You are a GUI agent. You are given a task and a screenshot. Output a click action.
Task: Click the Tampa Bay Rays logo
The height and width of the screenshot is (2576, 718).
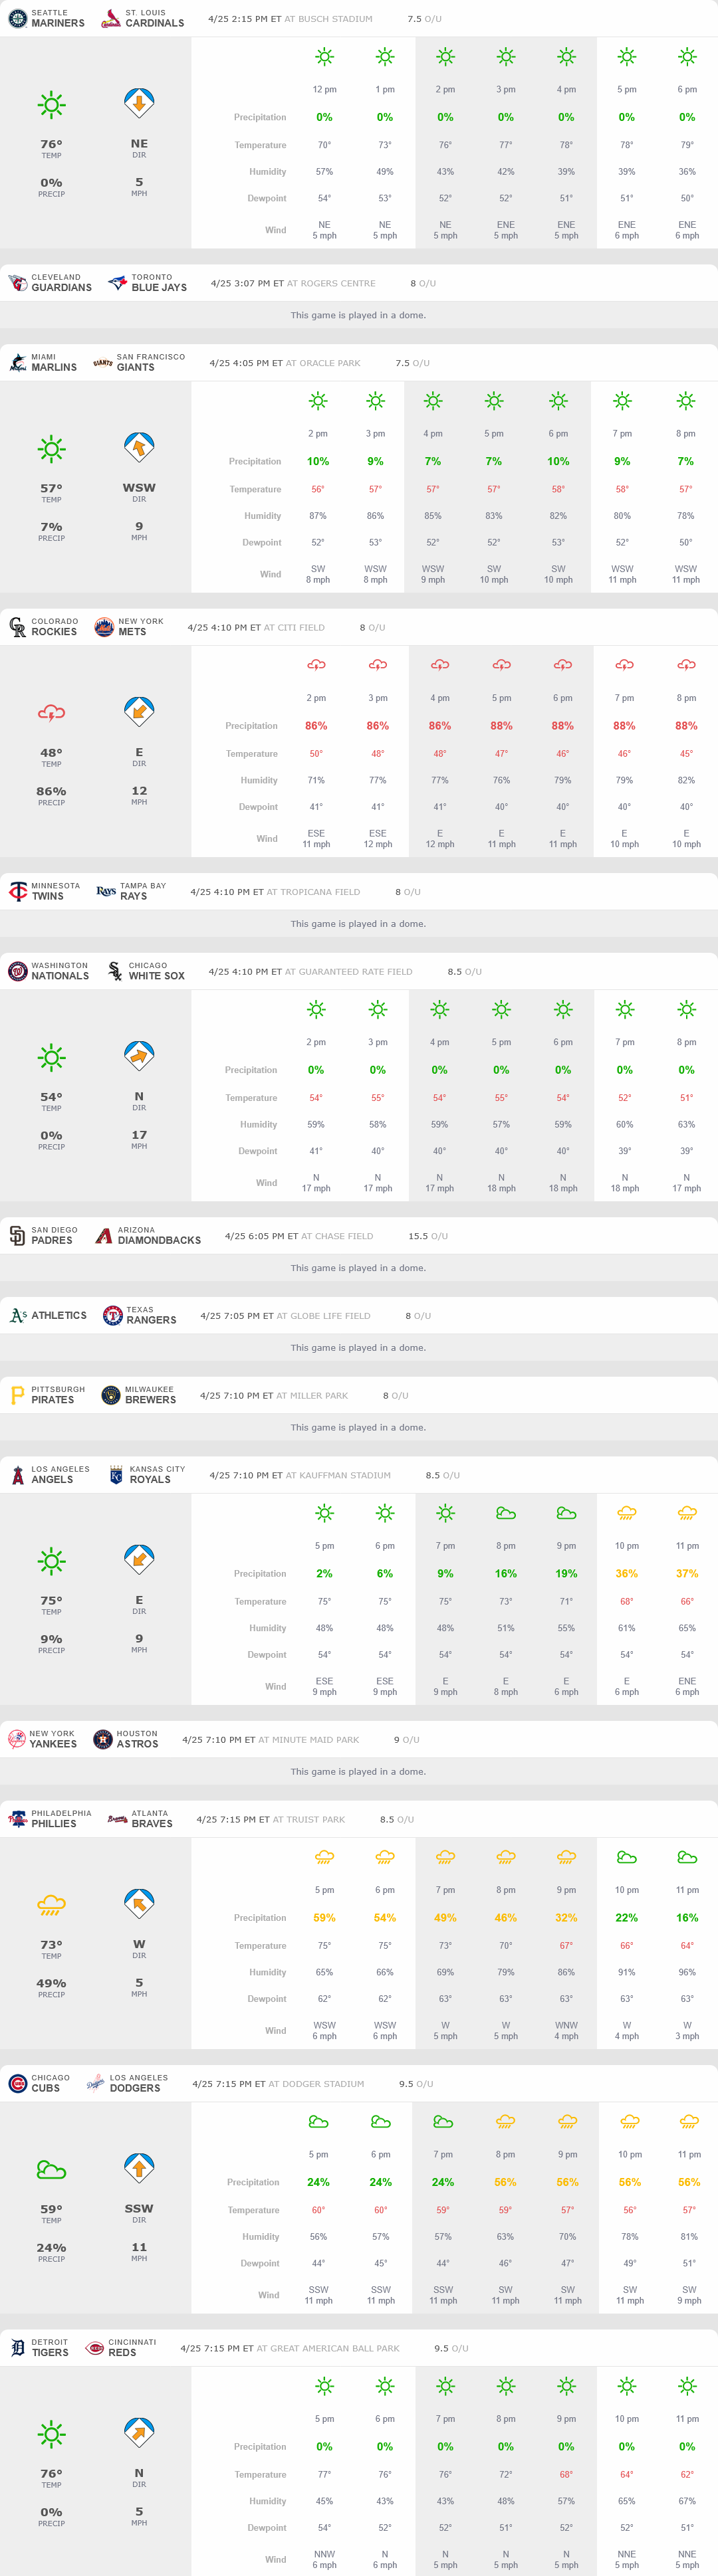pos(106,891)
